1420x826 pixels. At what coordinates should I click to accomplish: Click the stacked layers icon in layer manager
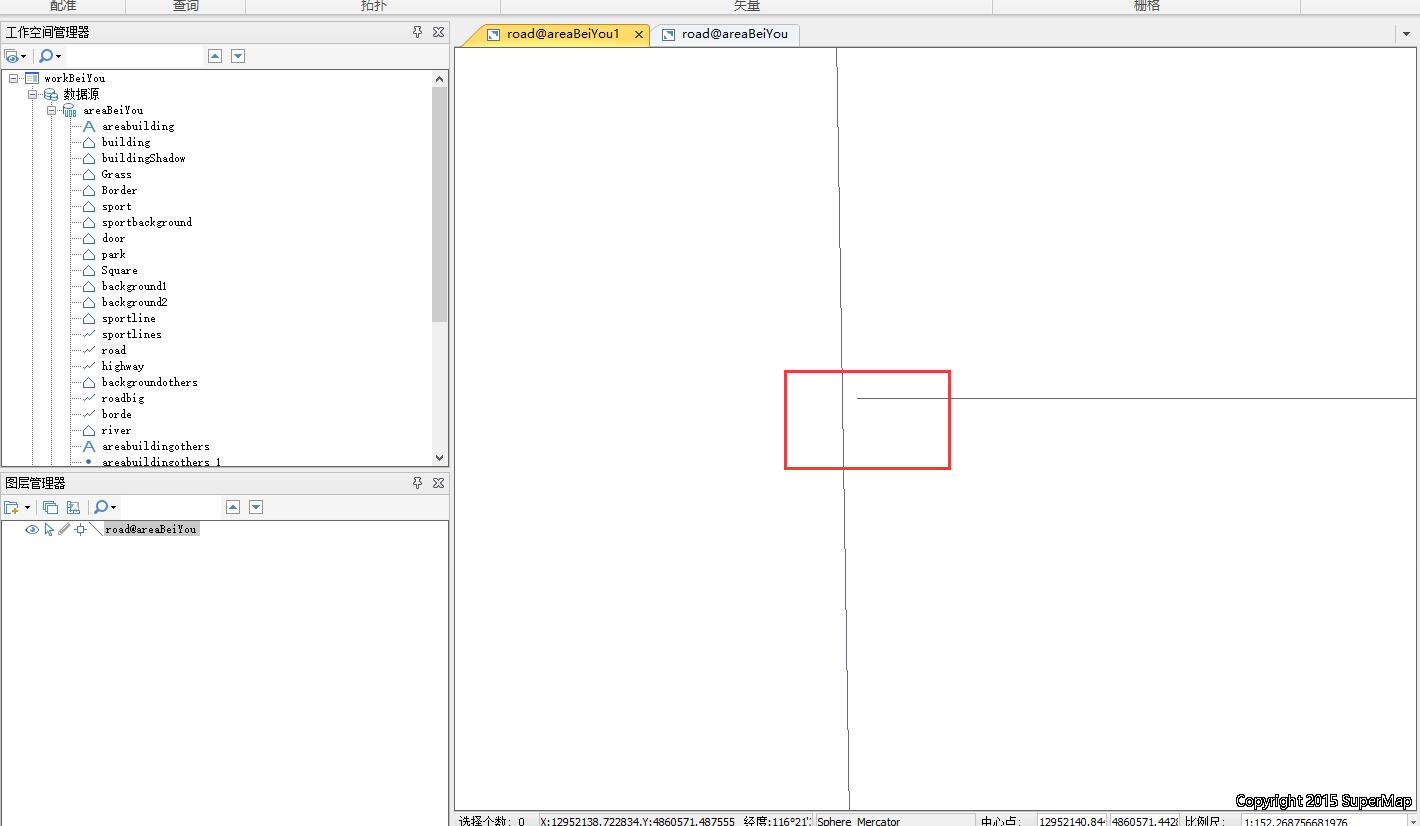pos(50,508)
